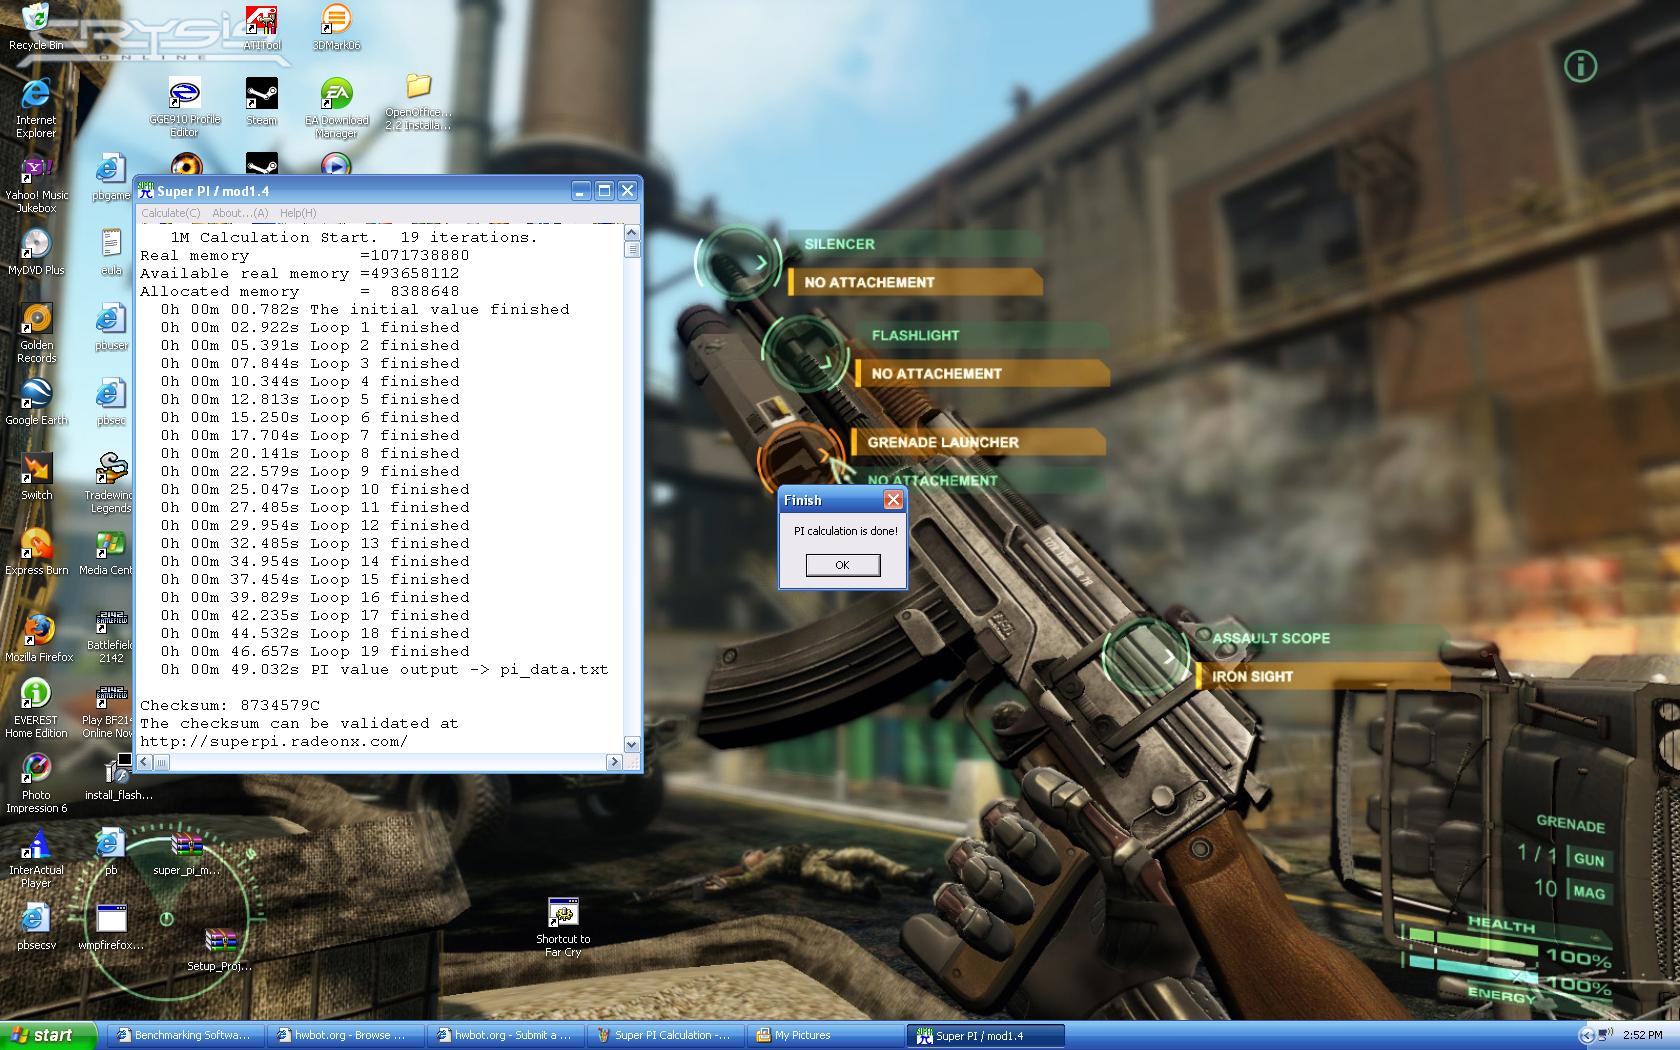
Task: Open the Switch desktop icon
Action: 36,477
